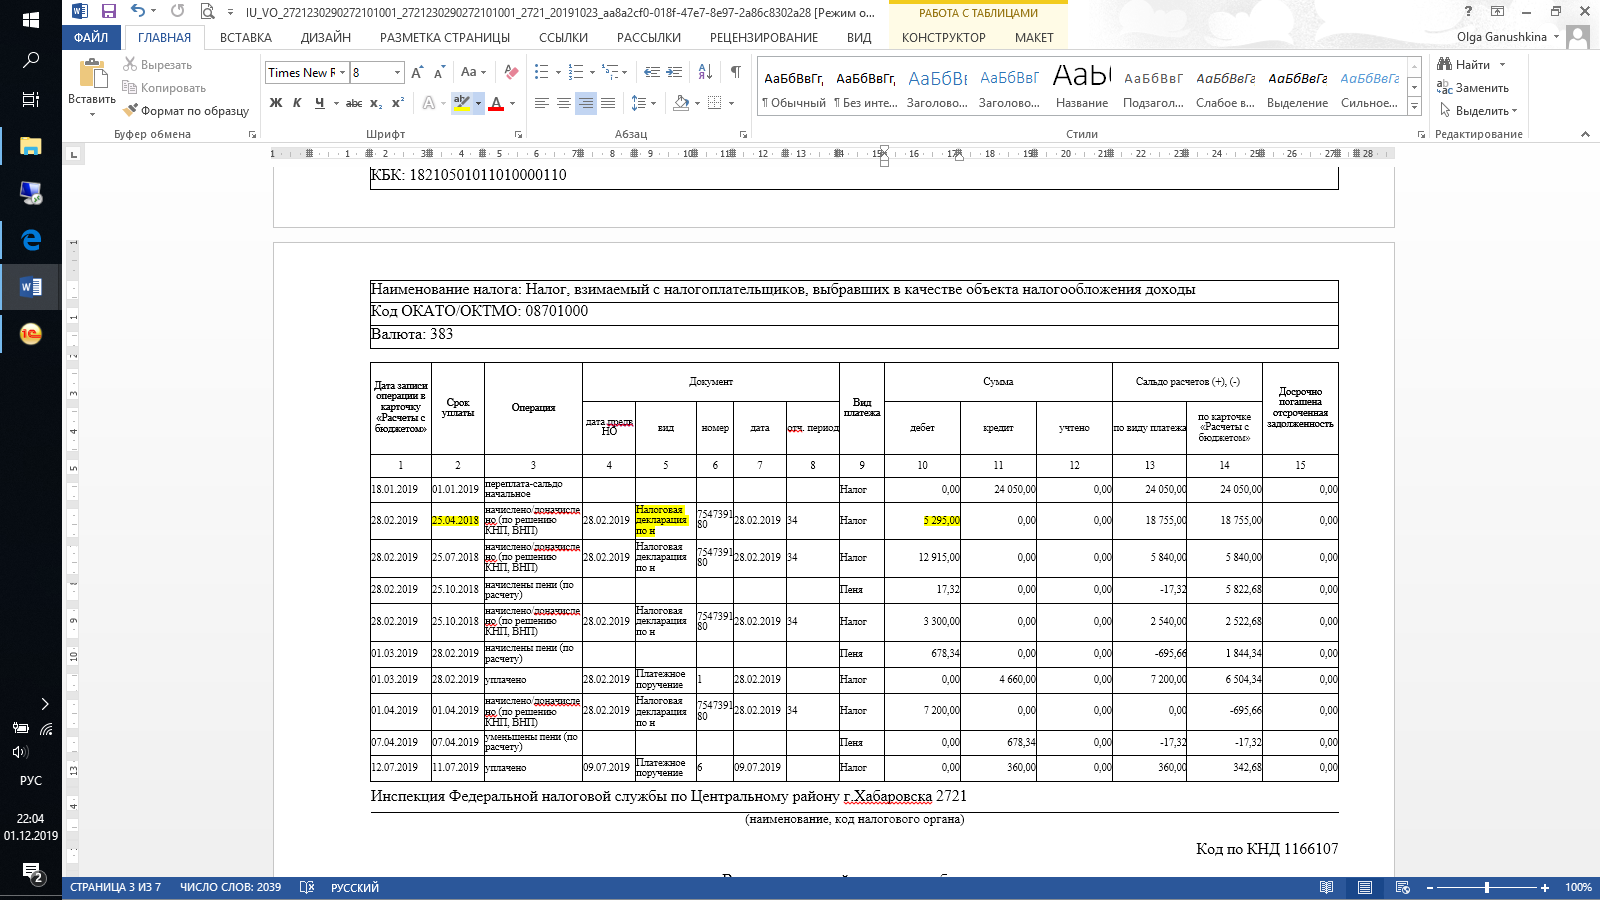Open the Times New Roman font dropdown
Viewport: 1600px width, 900px height.
[342, 73]
